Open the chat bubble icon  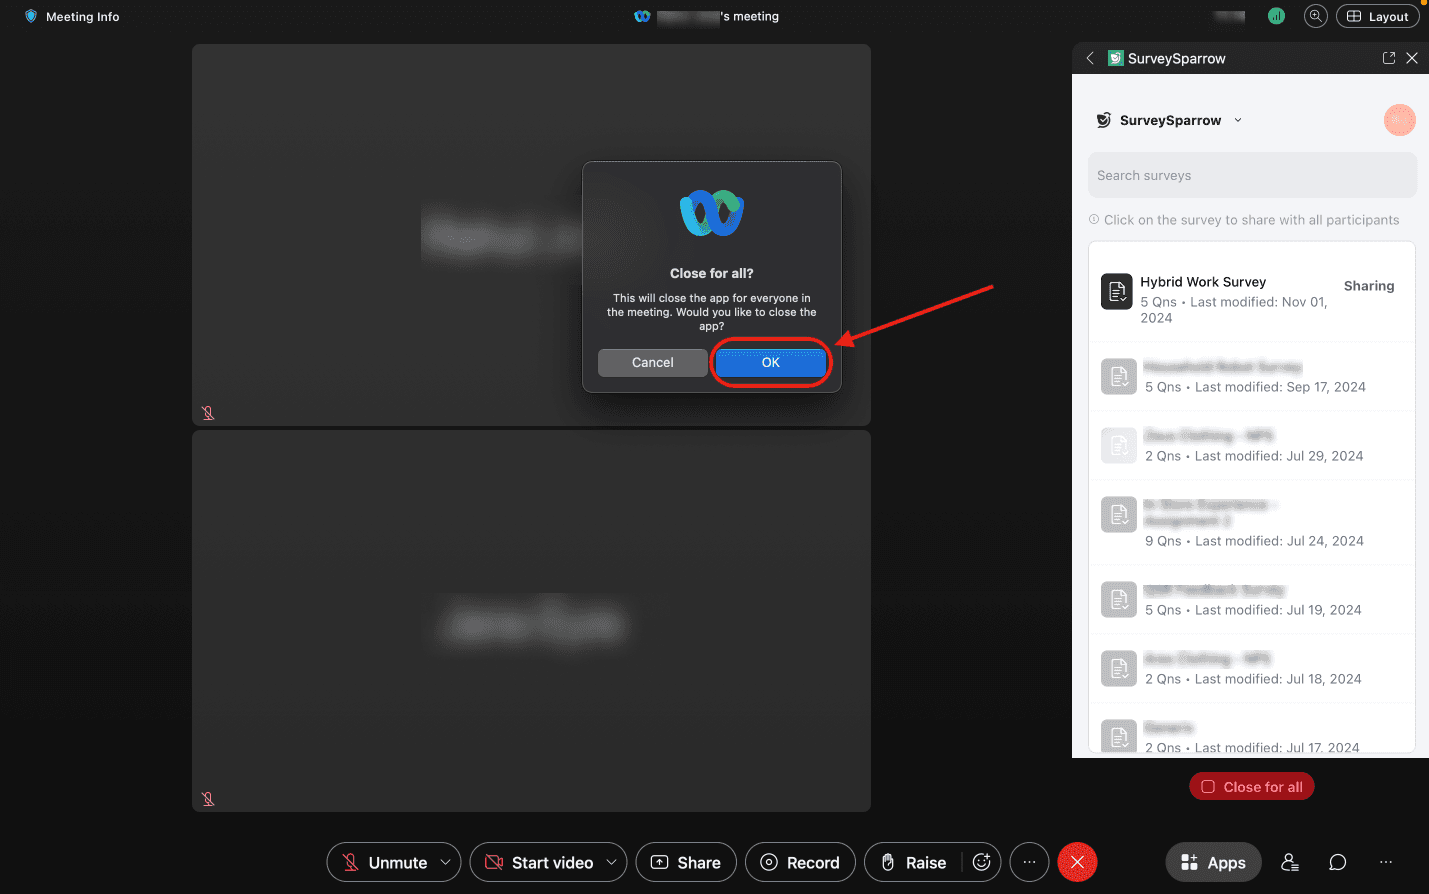click(1337, 862)
